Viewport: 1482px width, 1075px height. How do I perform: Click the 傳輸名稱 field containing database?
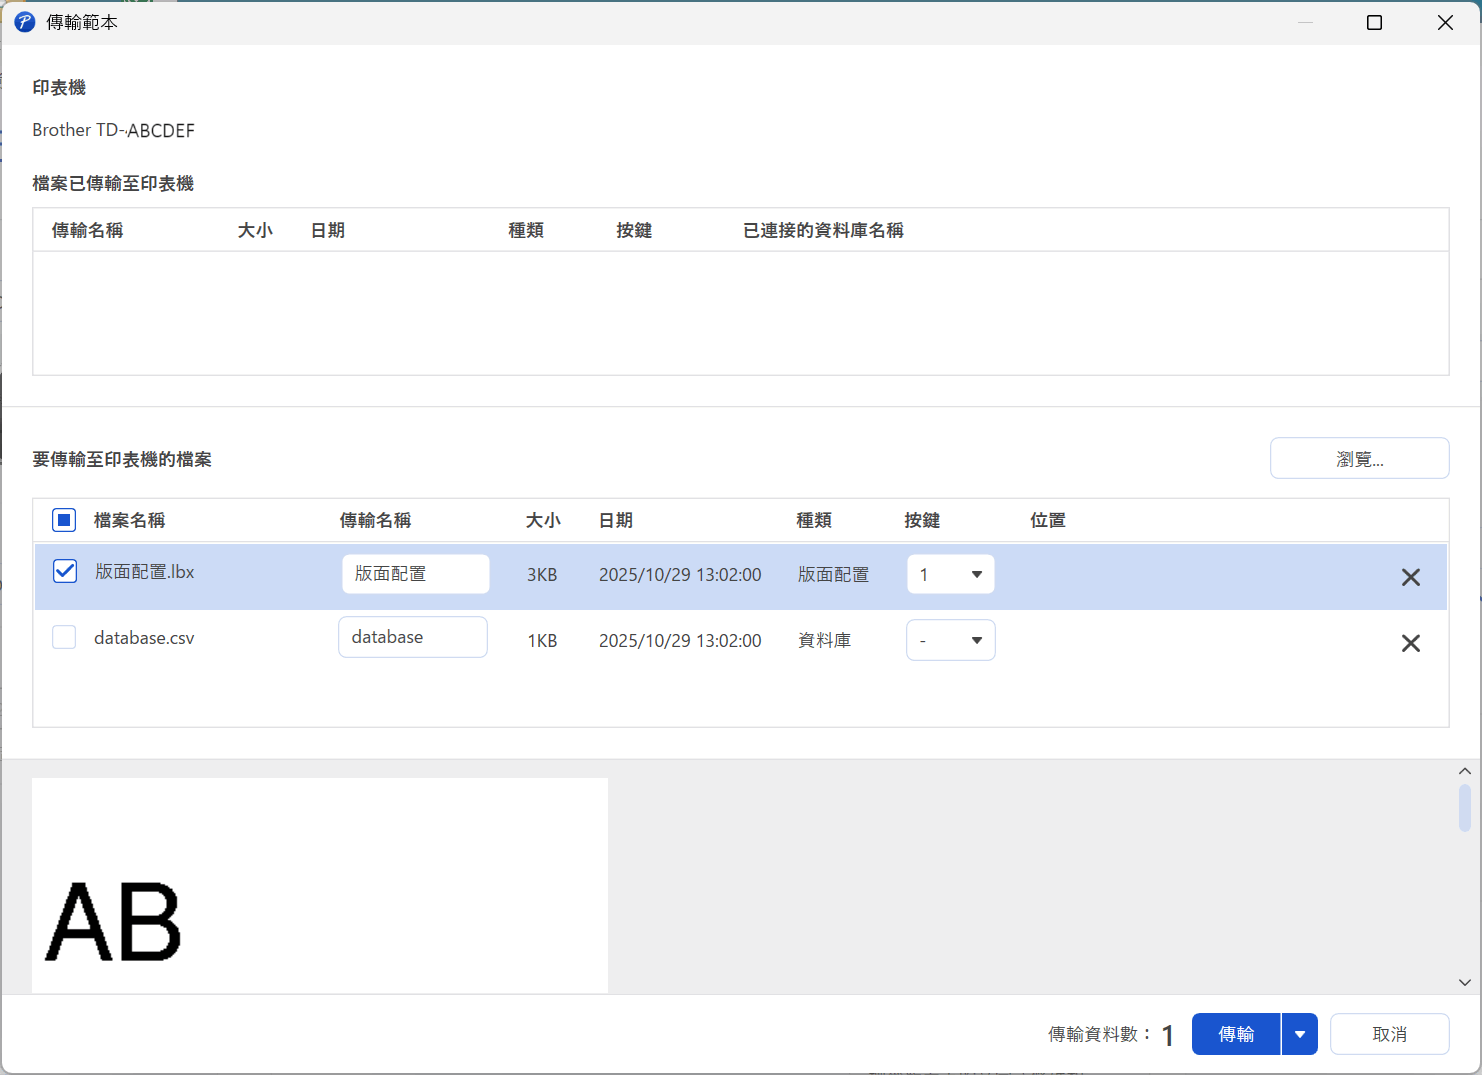click(x=412, y=637)
